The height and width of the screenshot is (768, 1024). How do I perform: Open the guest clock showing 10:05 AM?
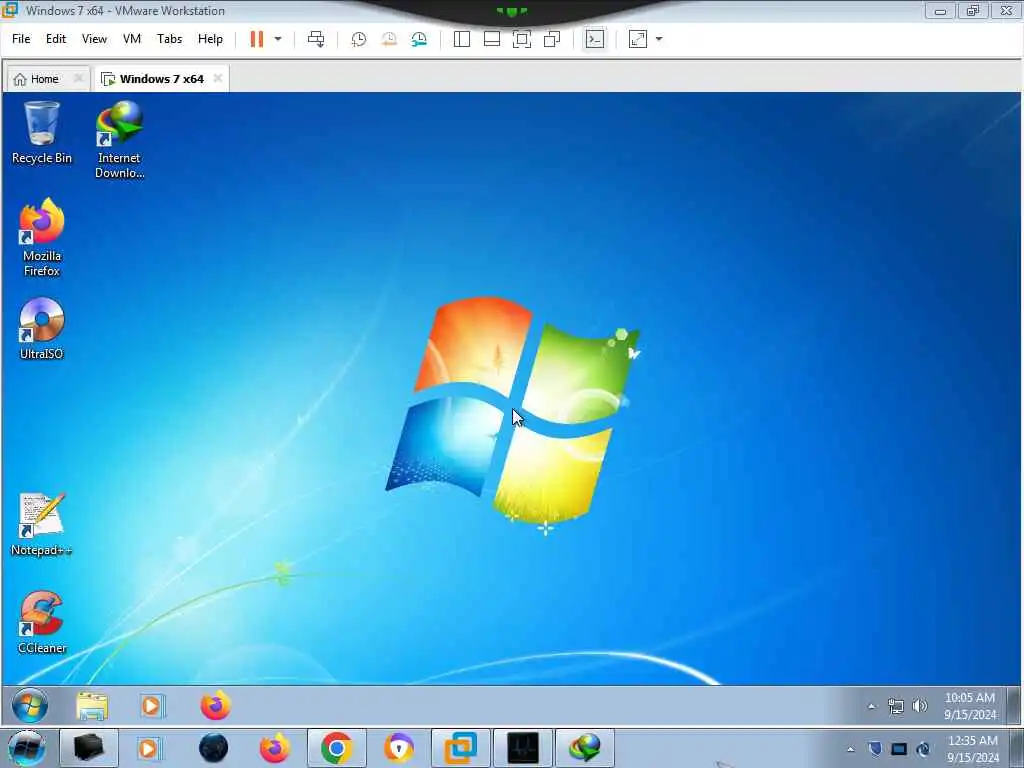[x=970, y=706]
